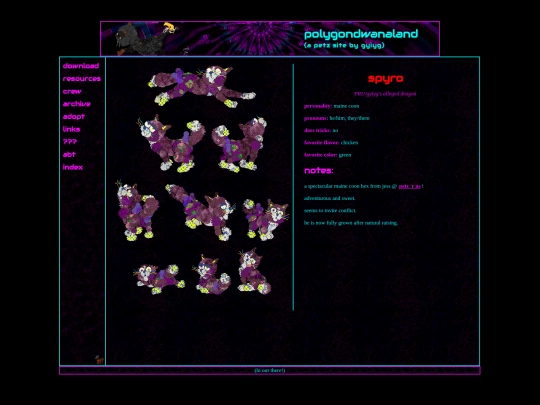540x405 pixels.
Task: Go to the abt page
Action: tap(69, 154)
